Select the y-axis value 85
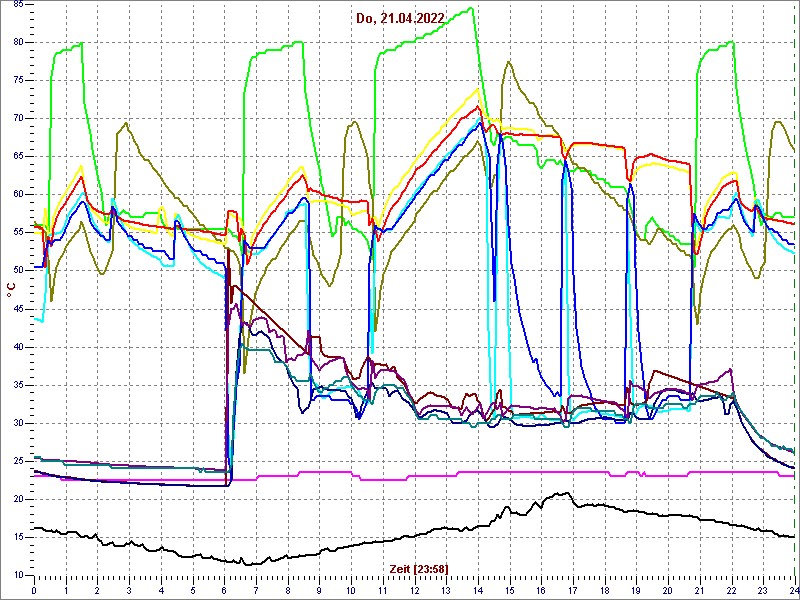 [17, 5]
